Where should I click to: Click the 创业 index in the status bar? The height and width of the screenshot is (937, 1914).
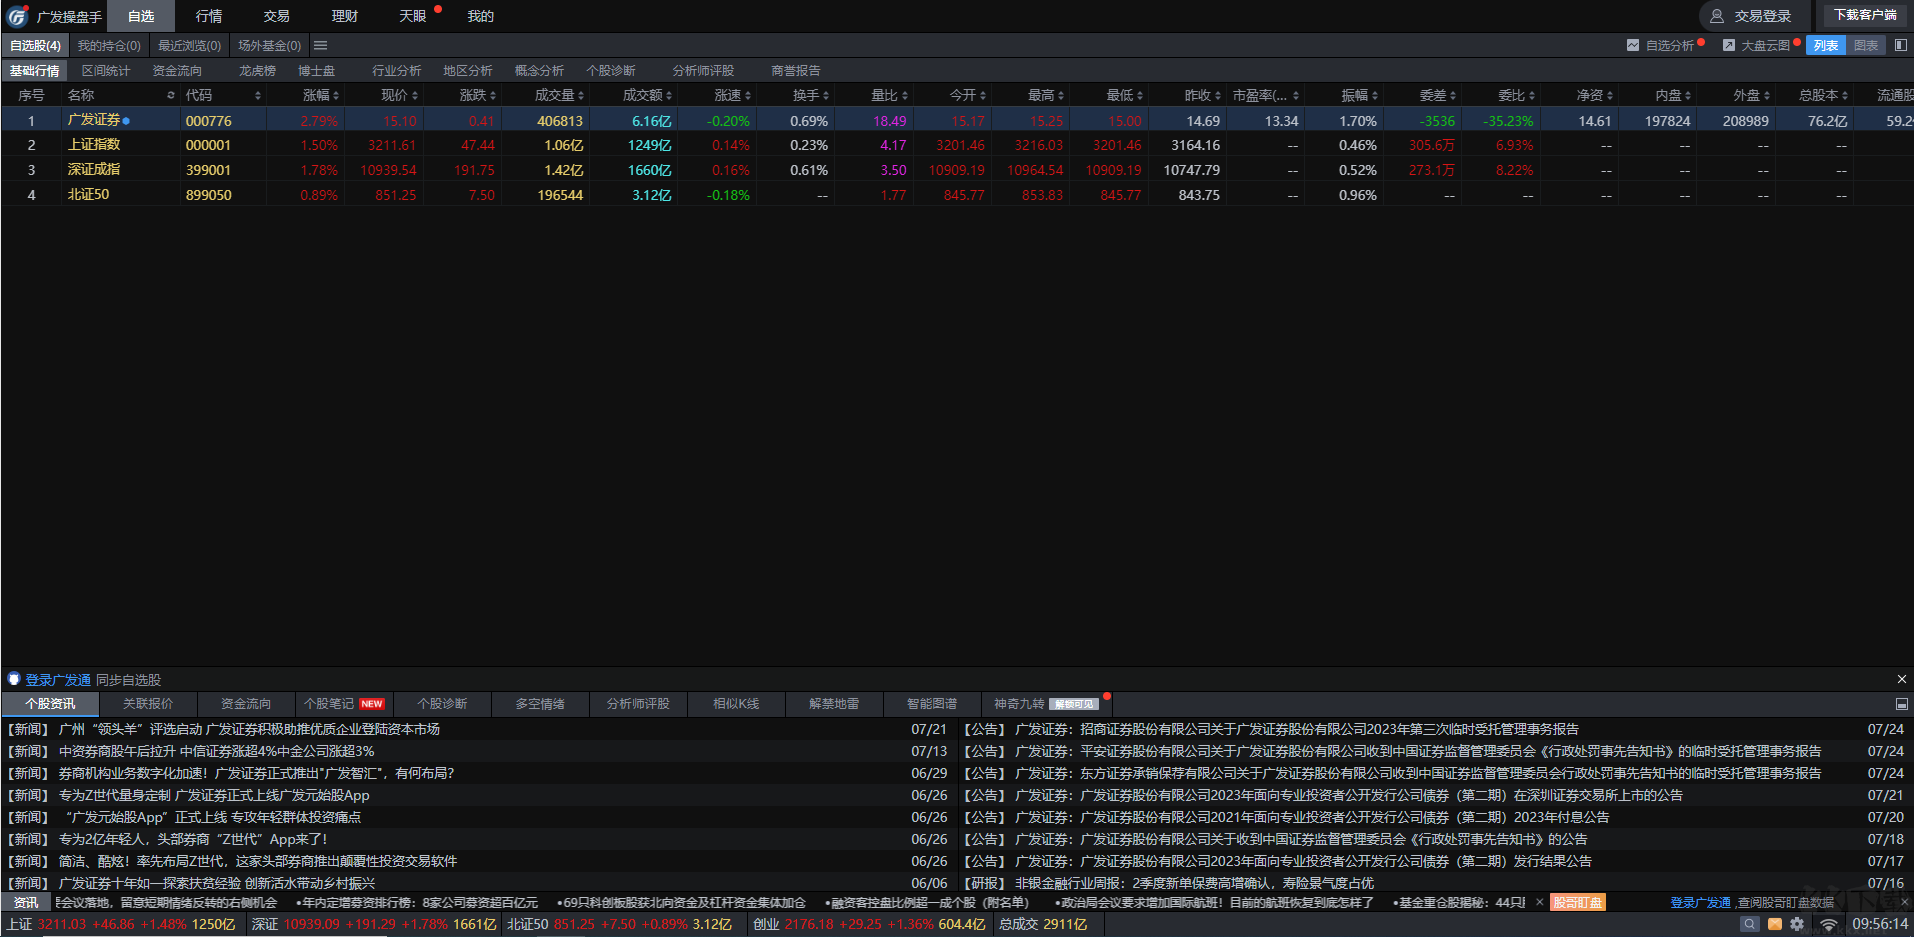(x=870, y=924)
